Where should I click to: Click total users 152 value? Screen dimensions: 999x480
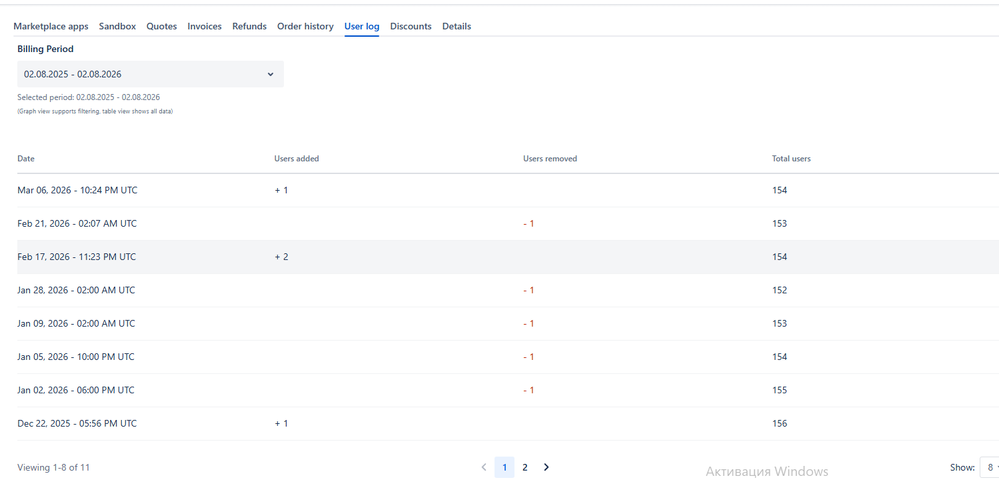click(x=779, y=290)
